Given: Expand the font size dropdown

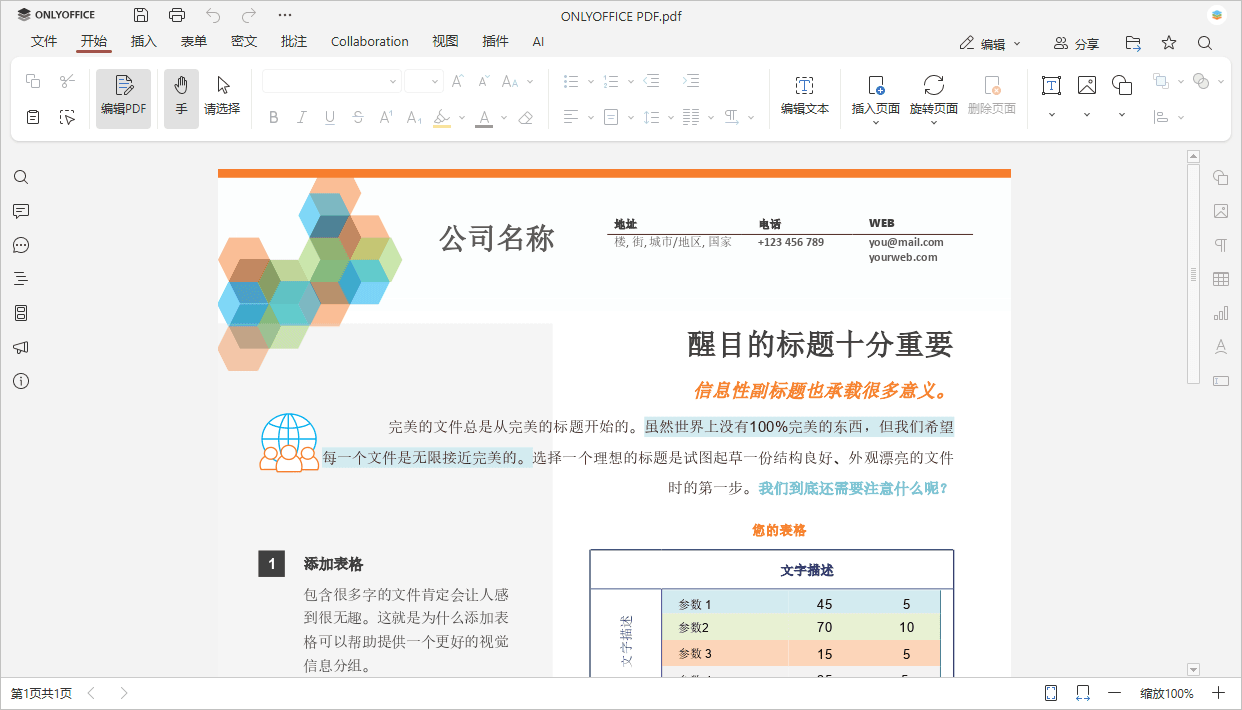Looking at the screenshot, I should coord(434,81).
